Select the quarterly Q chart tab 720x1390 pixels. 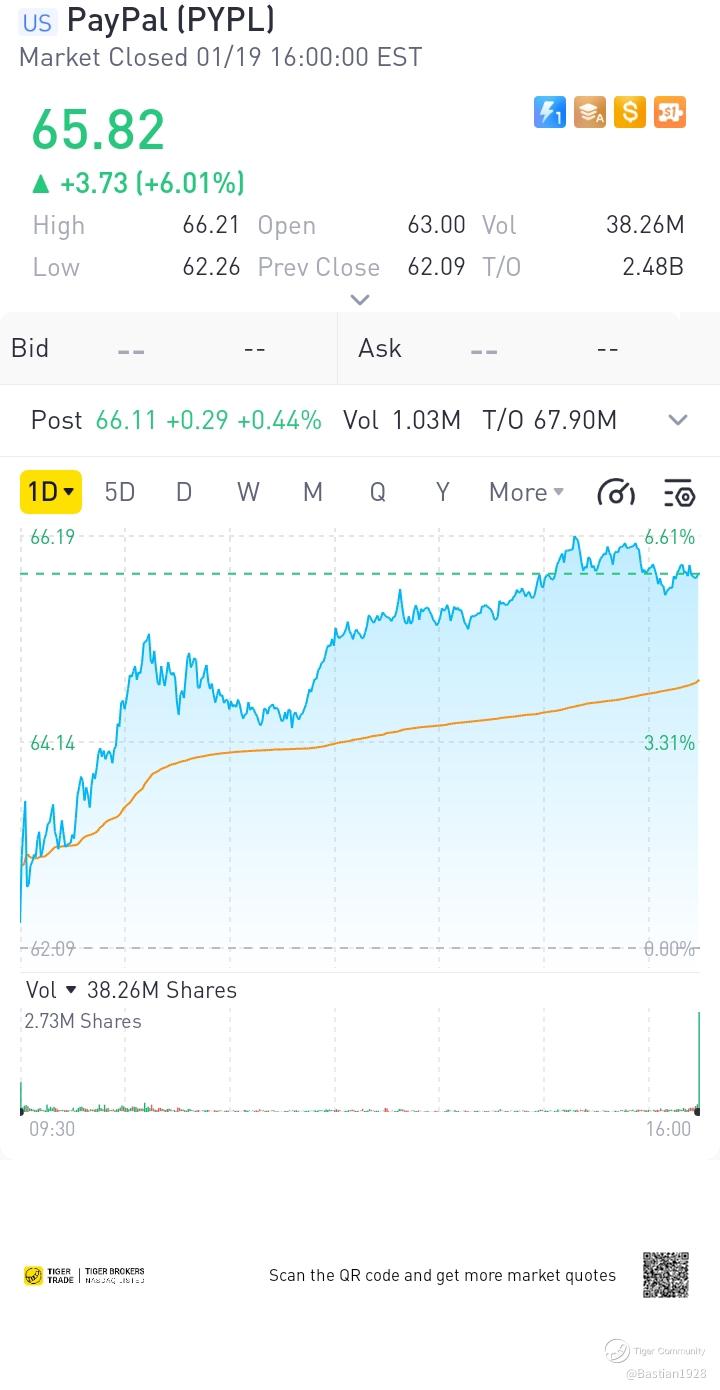pos(377,492)
